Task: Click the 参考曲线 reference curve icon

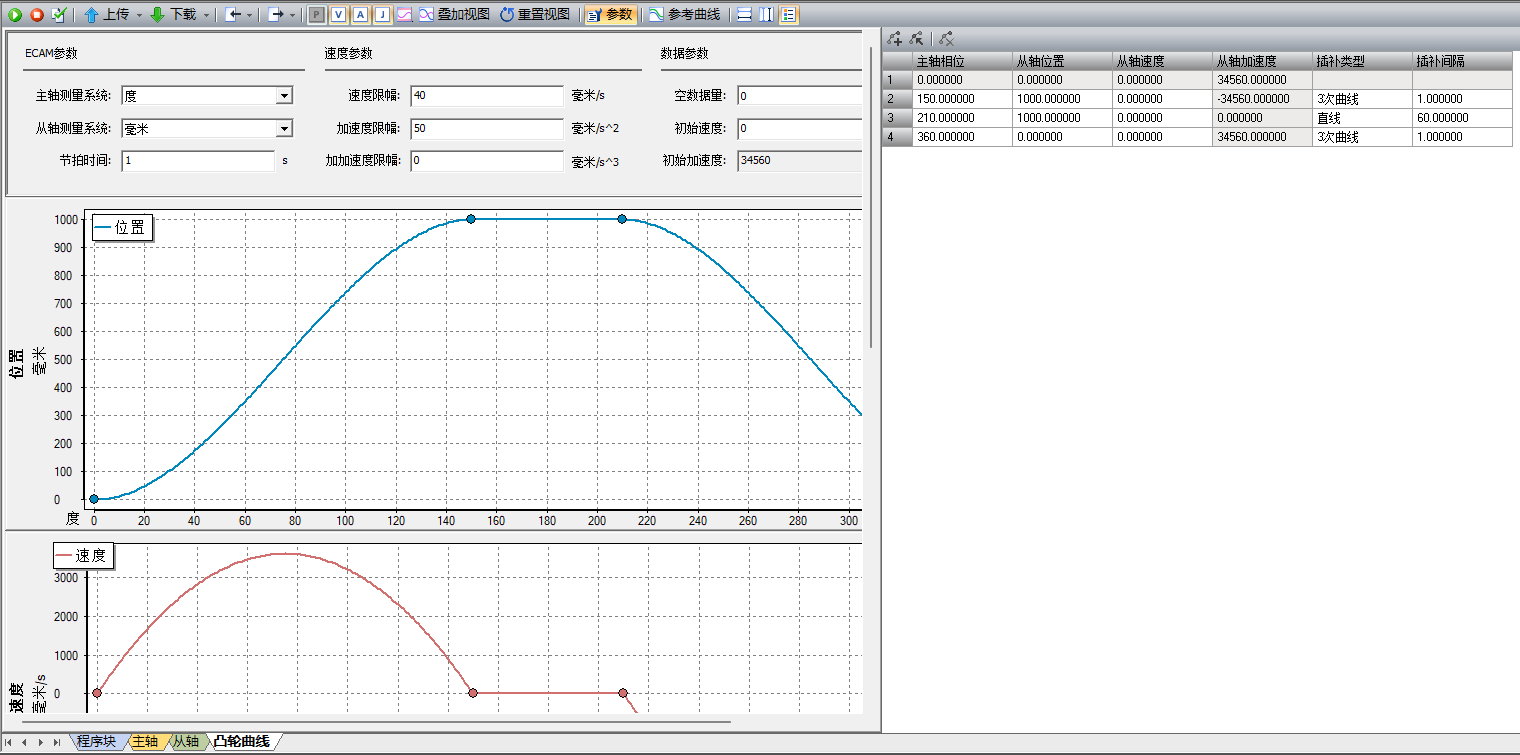Action: 655,15
